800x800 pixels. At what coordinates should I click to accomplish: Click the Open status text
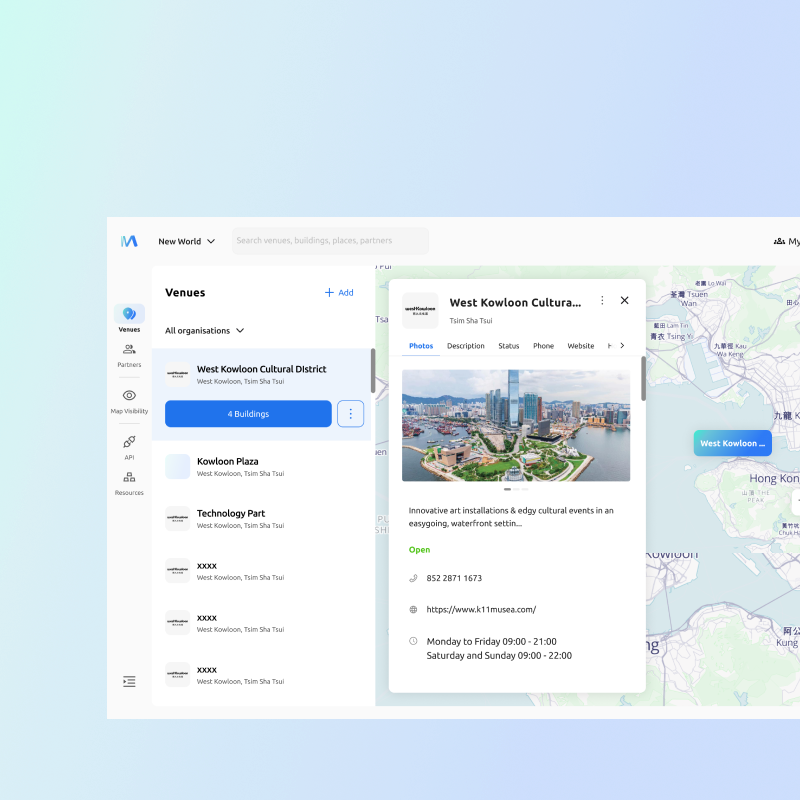click(419, 549)
